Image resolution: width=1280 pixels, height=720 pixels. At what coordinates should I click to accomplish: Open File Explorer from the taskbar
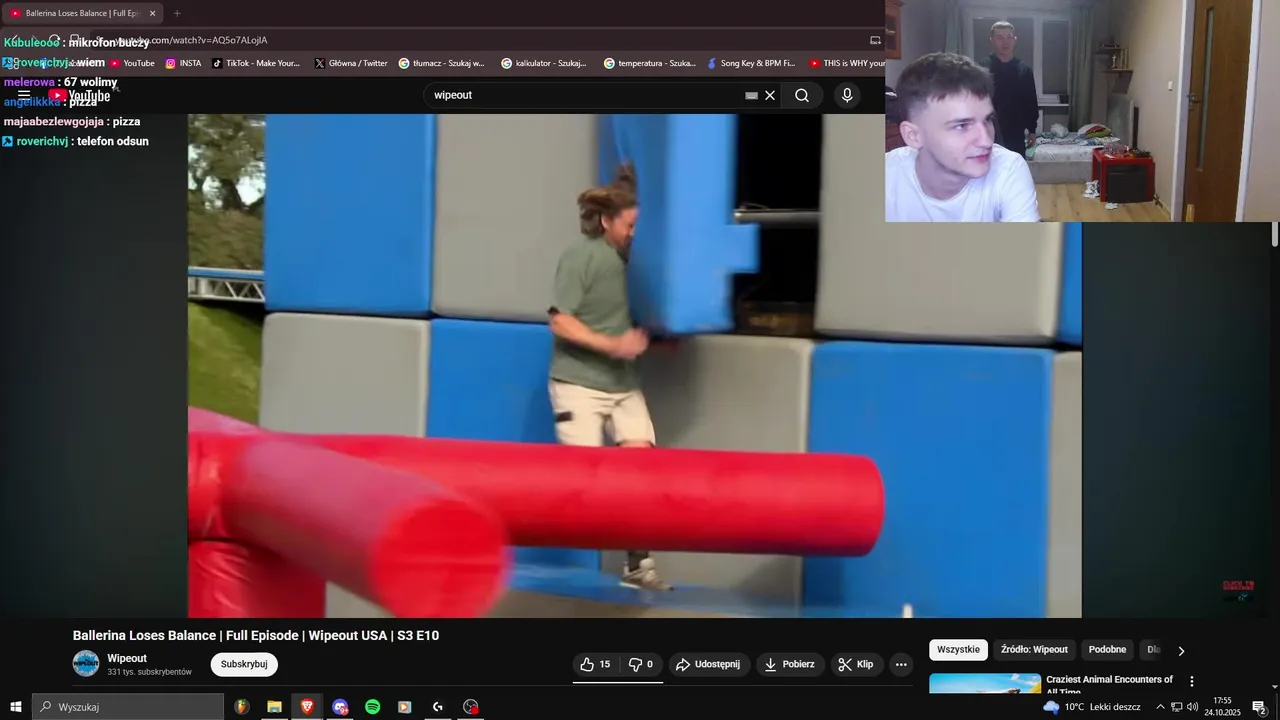click(x=274, y=707)
